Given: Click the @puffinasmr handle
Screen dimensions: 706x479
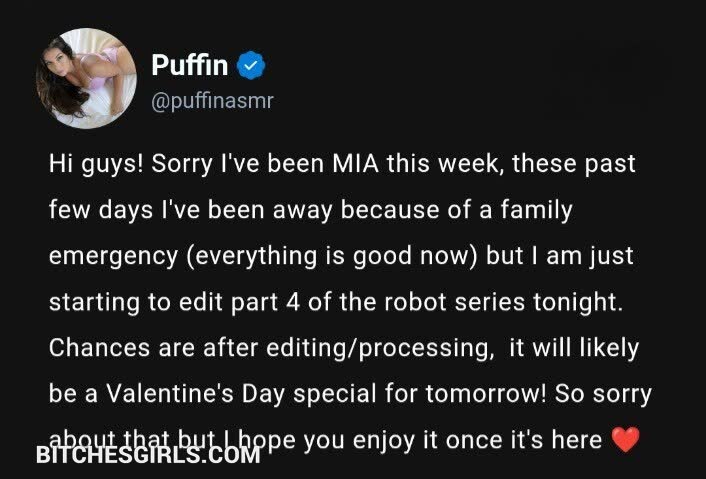Looking at the screenshot, I should coord(212,100).
